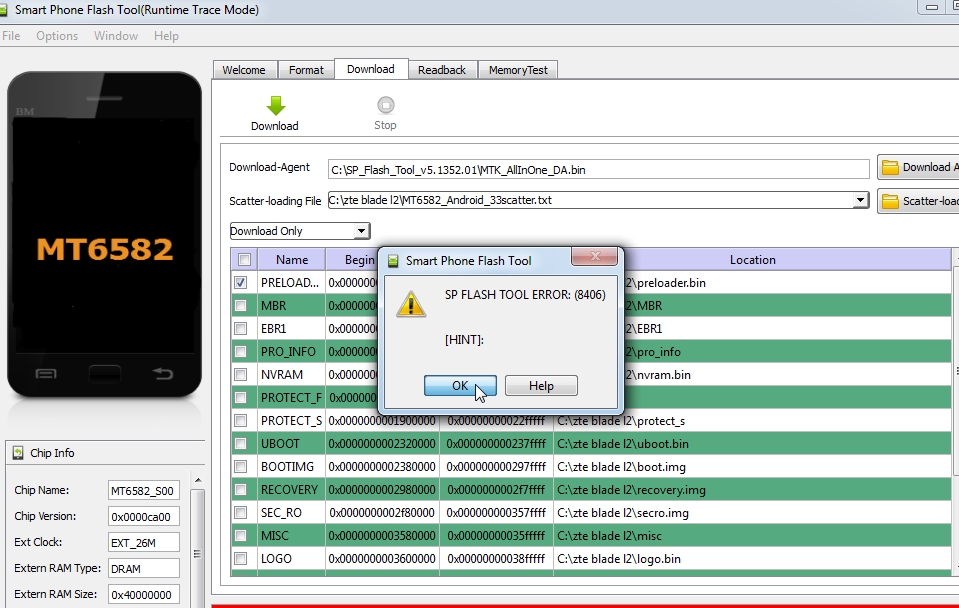Click the Help button in the error dialog

541,386
